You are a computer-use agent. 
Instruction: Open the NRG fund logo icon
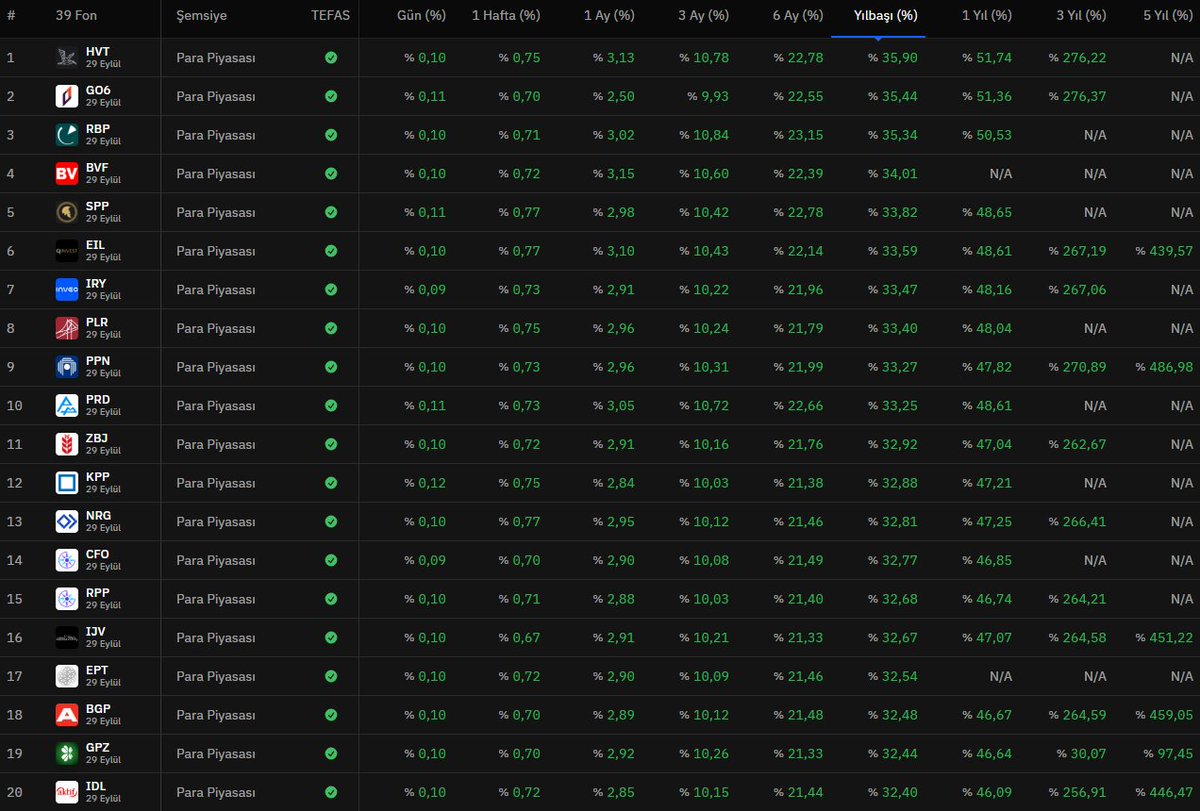point(67,522)
